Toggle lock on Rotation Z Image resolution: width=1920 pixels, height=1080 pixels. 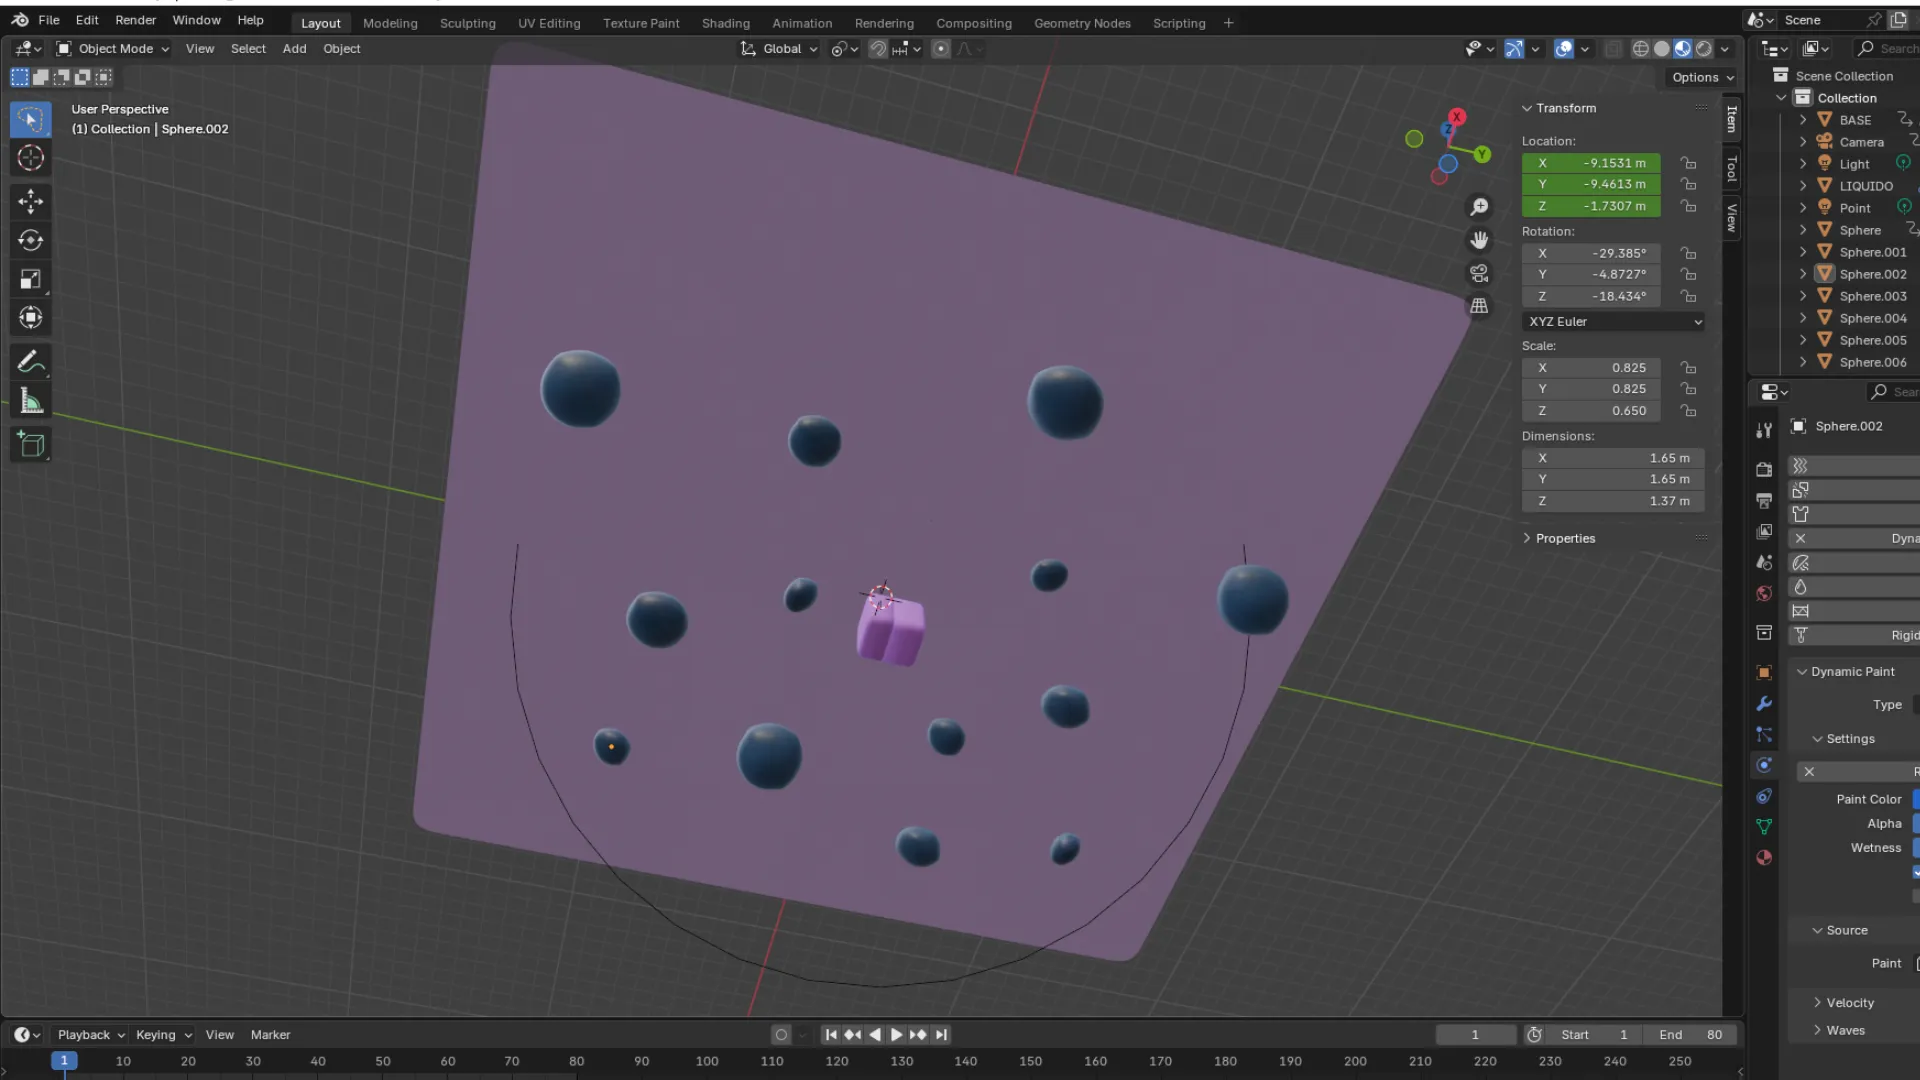point(1688,297)
